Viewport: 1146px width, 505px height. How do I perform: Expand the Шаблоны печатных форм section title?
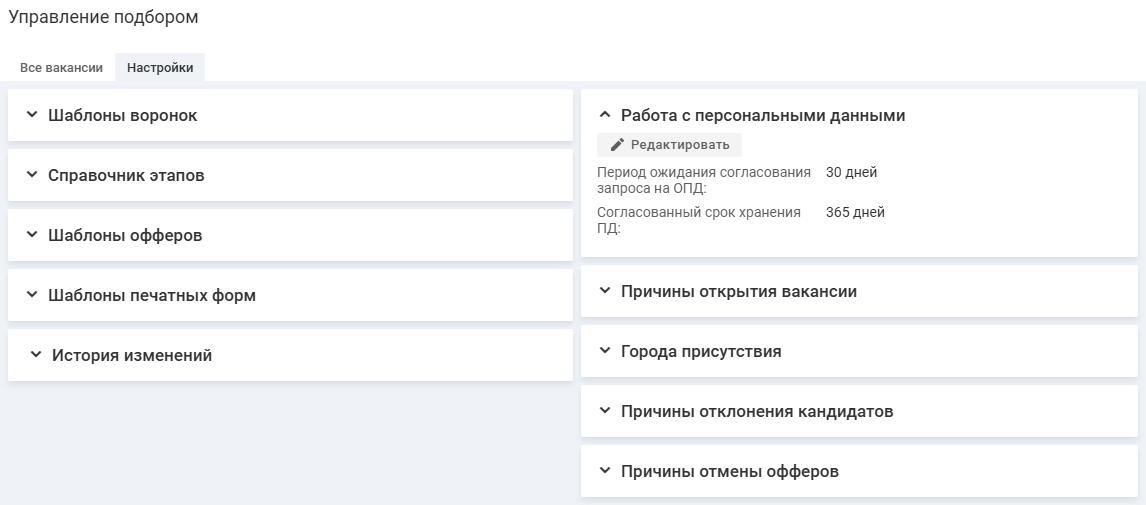point(152,296)
